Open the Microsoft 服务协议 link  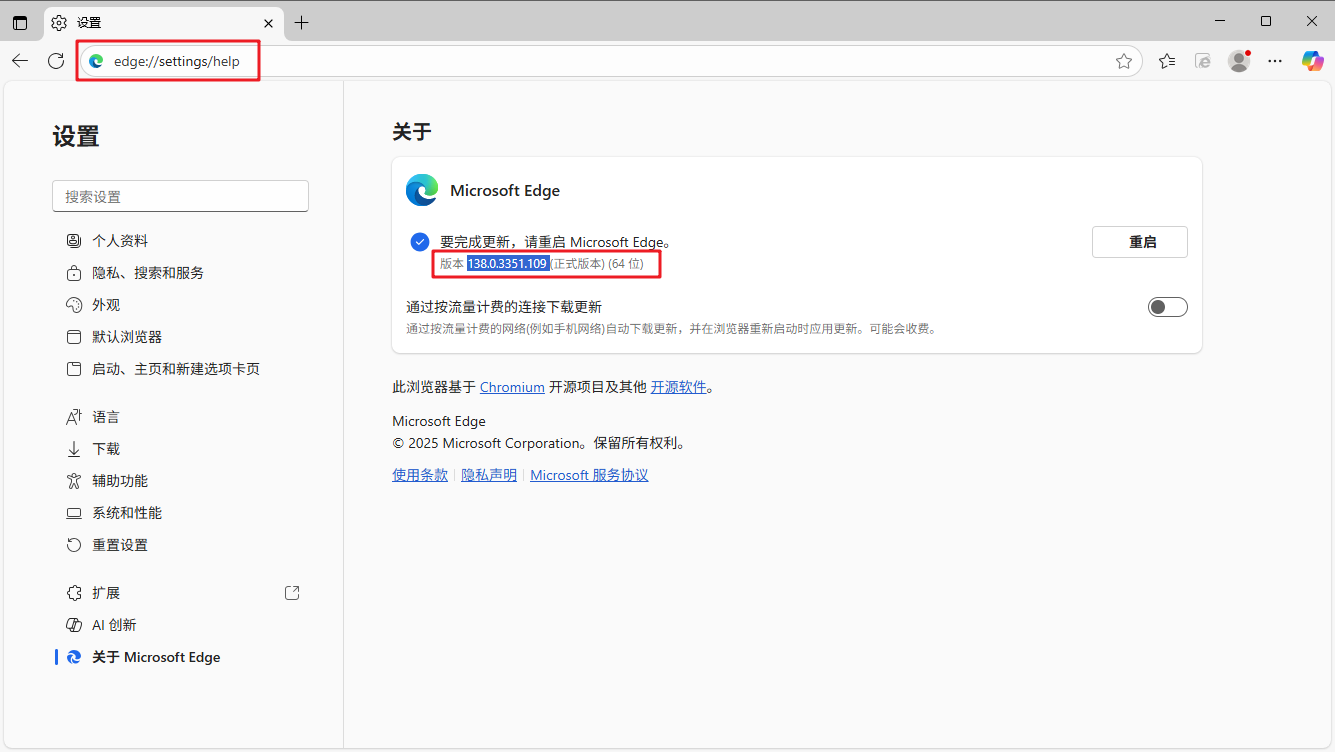[589, 475]
